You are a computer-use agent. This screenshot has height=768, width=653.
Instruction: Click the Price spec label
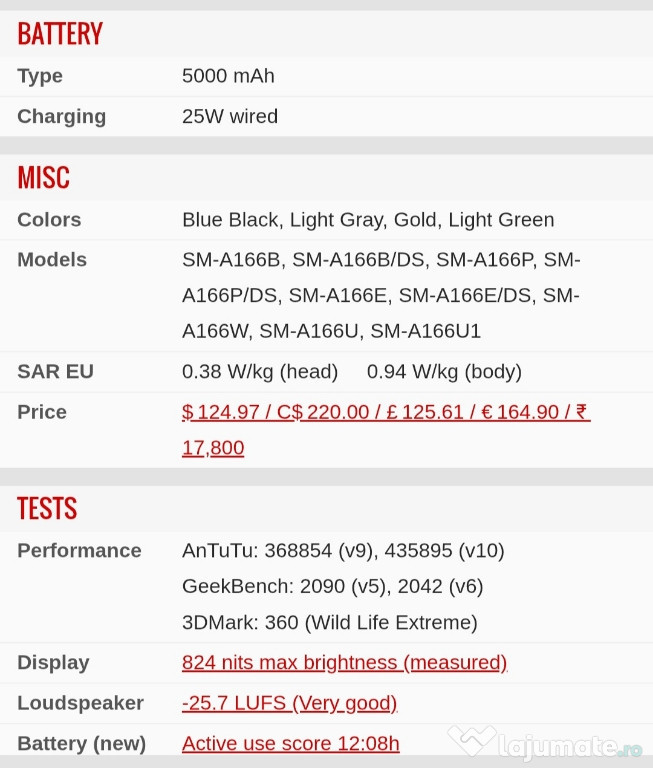coord(42,412)
